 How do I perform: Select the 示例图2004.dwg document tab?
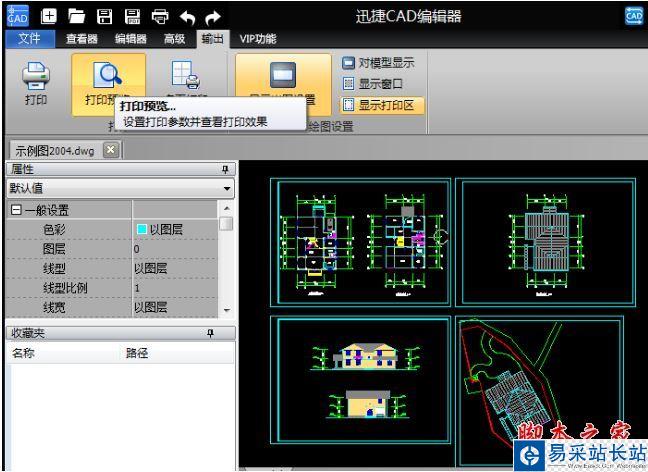click(55, 150)
